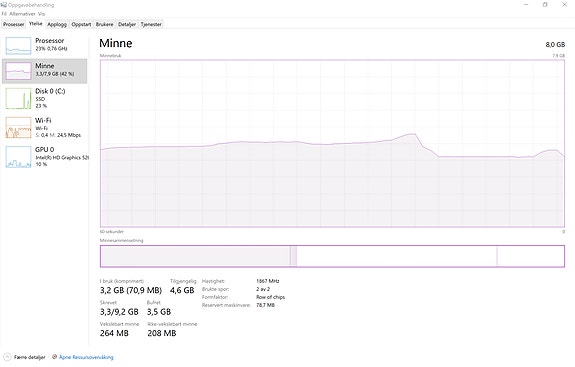Click the memory composition bar
575x367 pixels.
point(332,256)
